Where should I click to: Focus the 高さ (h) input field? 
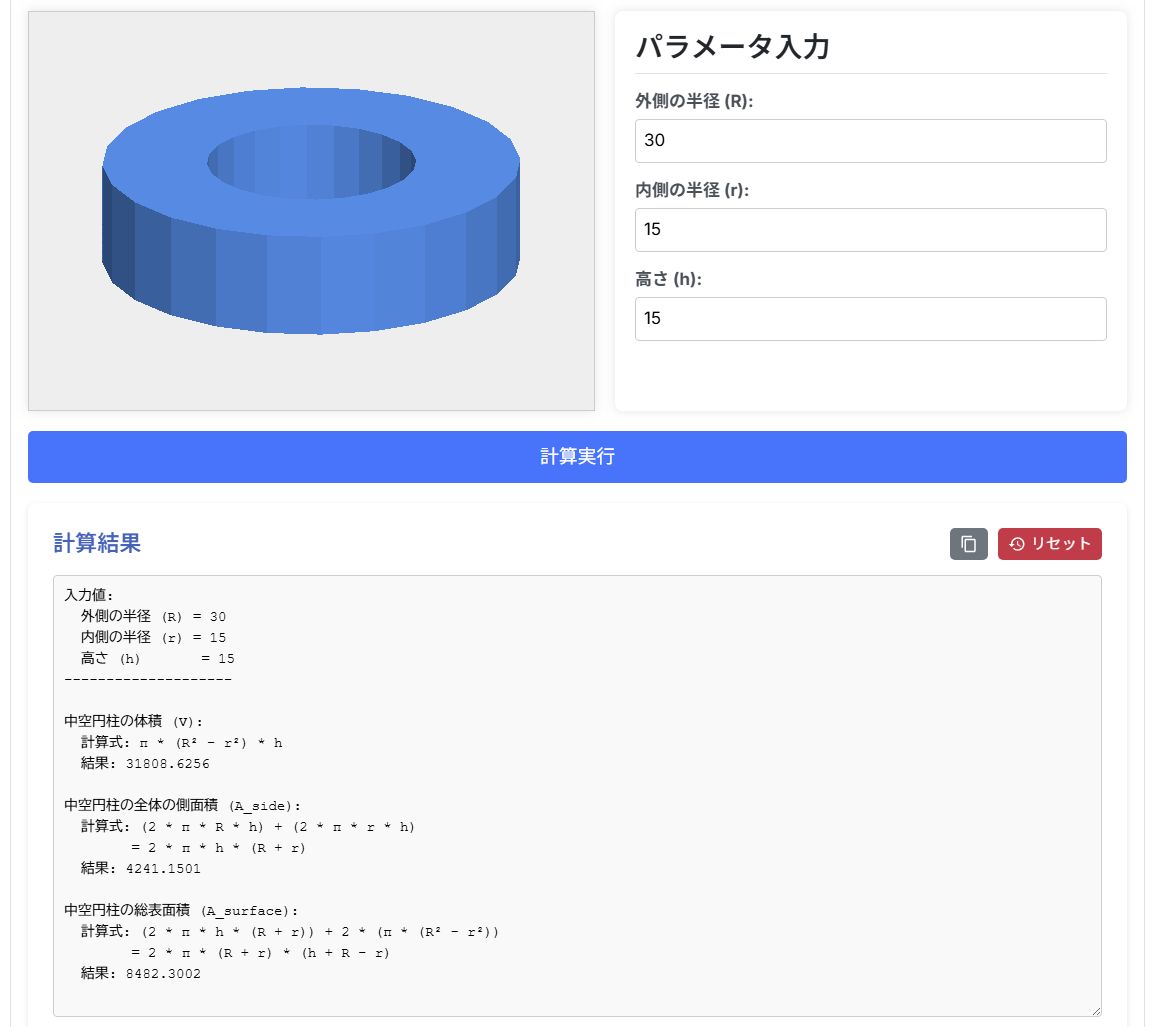[x=870, y=319]
